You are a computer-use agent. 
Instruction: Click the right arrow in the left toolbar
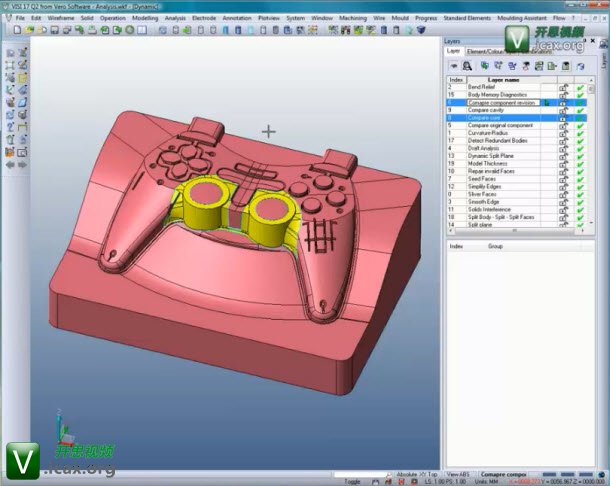23,165
